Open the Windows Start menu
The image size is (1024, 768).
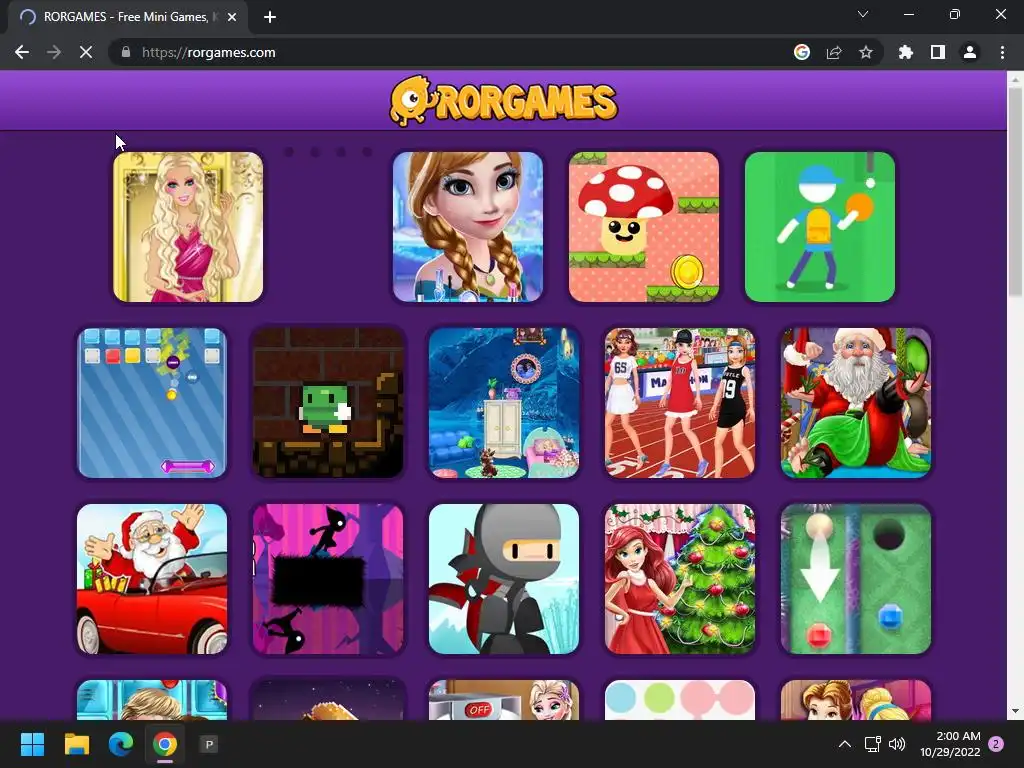tap(32, 744)
